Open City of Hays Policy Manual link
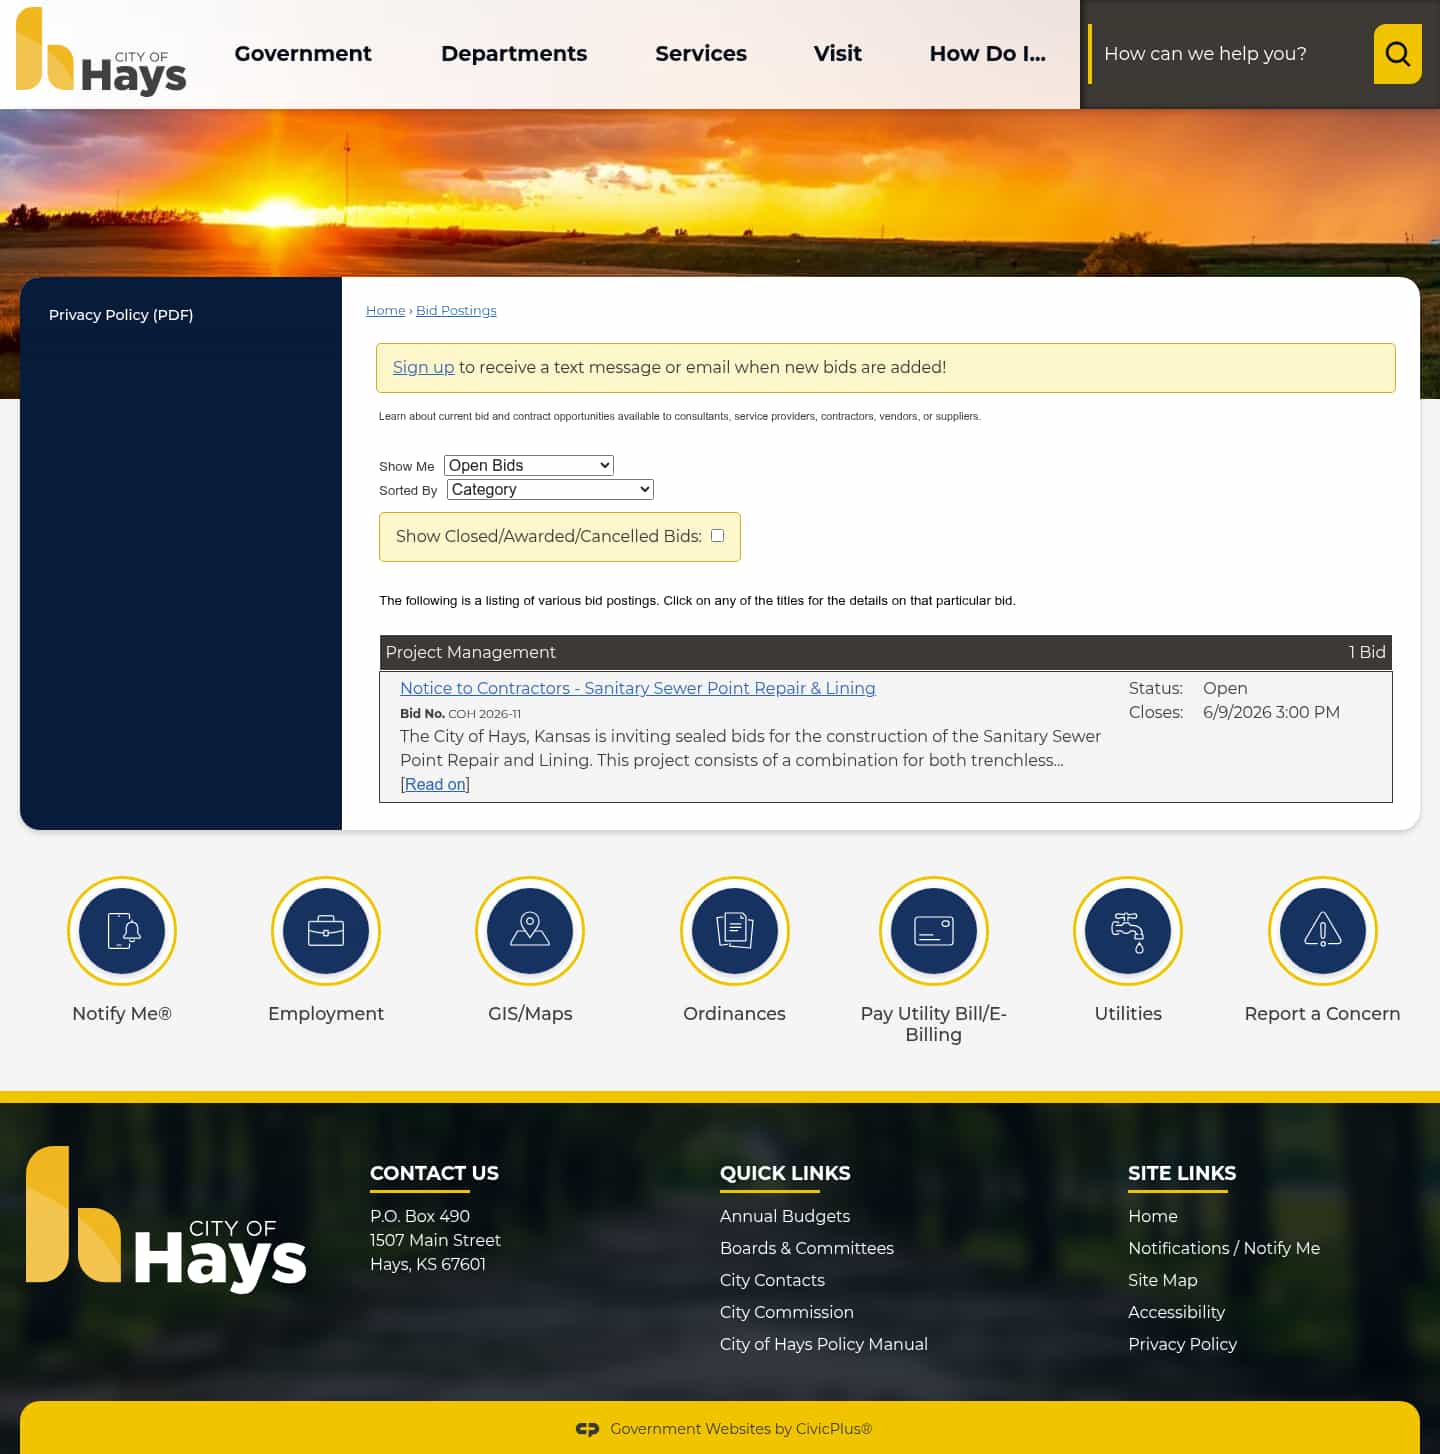The height and width of the screenshot is (1454, 1440). point(824,1344)
